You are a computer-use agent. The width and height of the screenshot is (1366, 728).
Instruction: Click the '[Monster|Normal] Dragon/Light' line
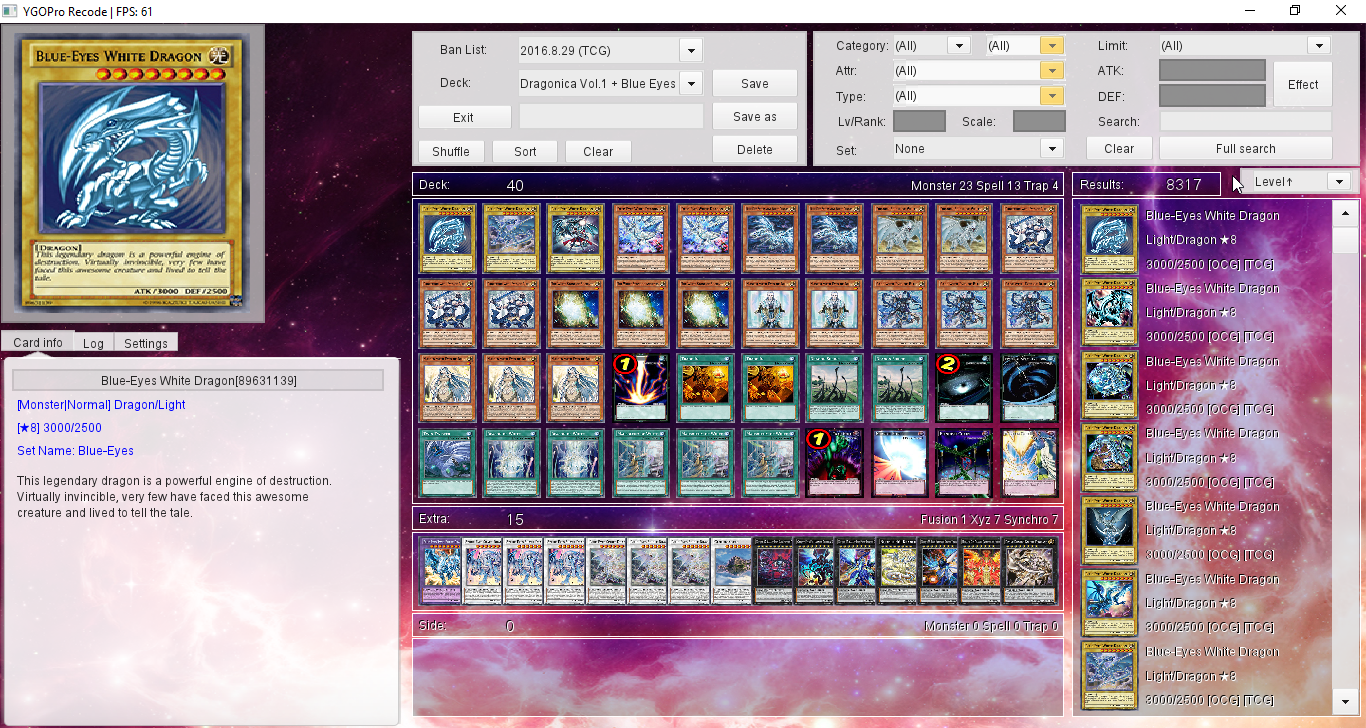pyautogui.click(x=101, y=405)
